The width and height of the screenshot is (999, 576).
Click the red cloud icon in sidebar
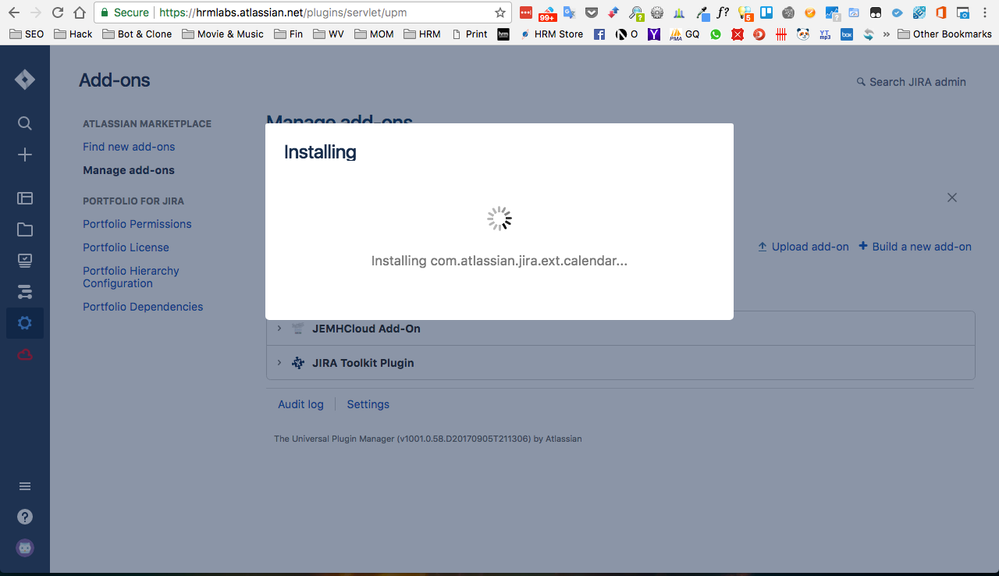[x=25, y=354]
